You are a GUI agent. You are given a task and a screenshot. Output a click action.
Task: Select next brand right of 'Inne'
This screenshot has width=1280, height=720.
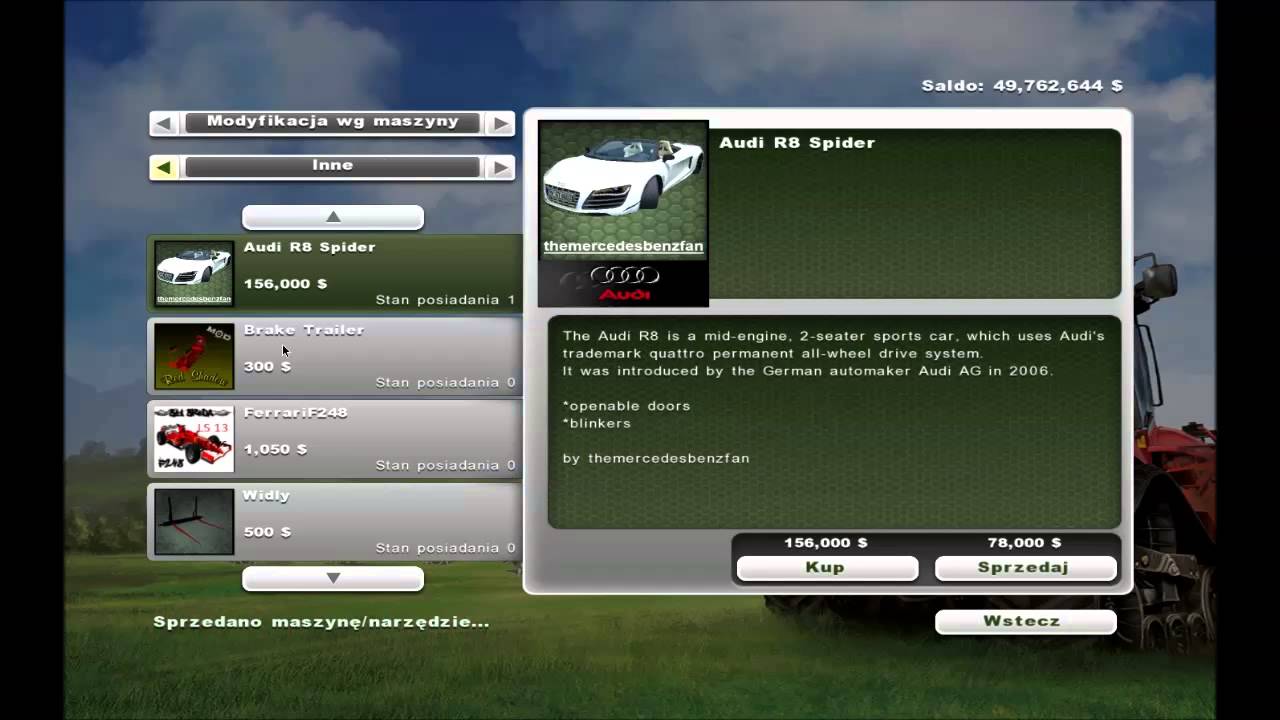(500, 167)
